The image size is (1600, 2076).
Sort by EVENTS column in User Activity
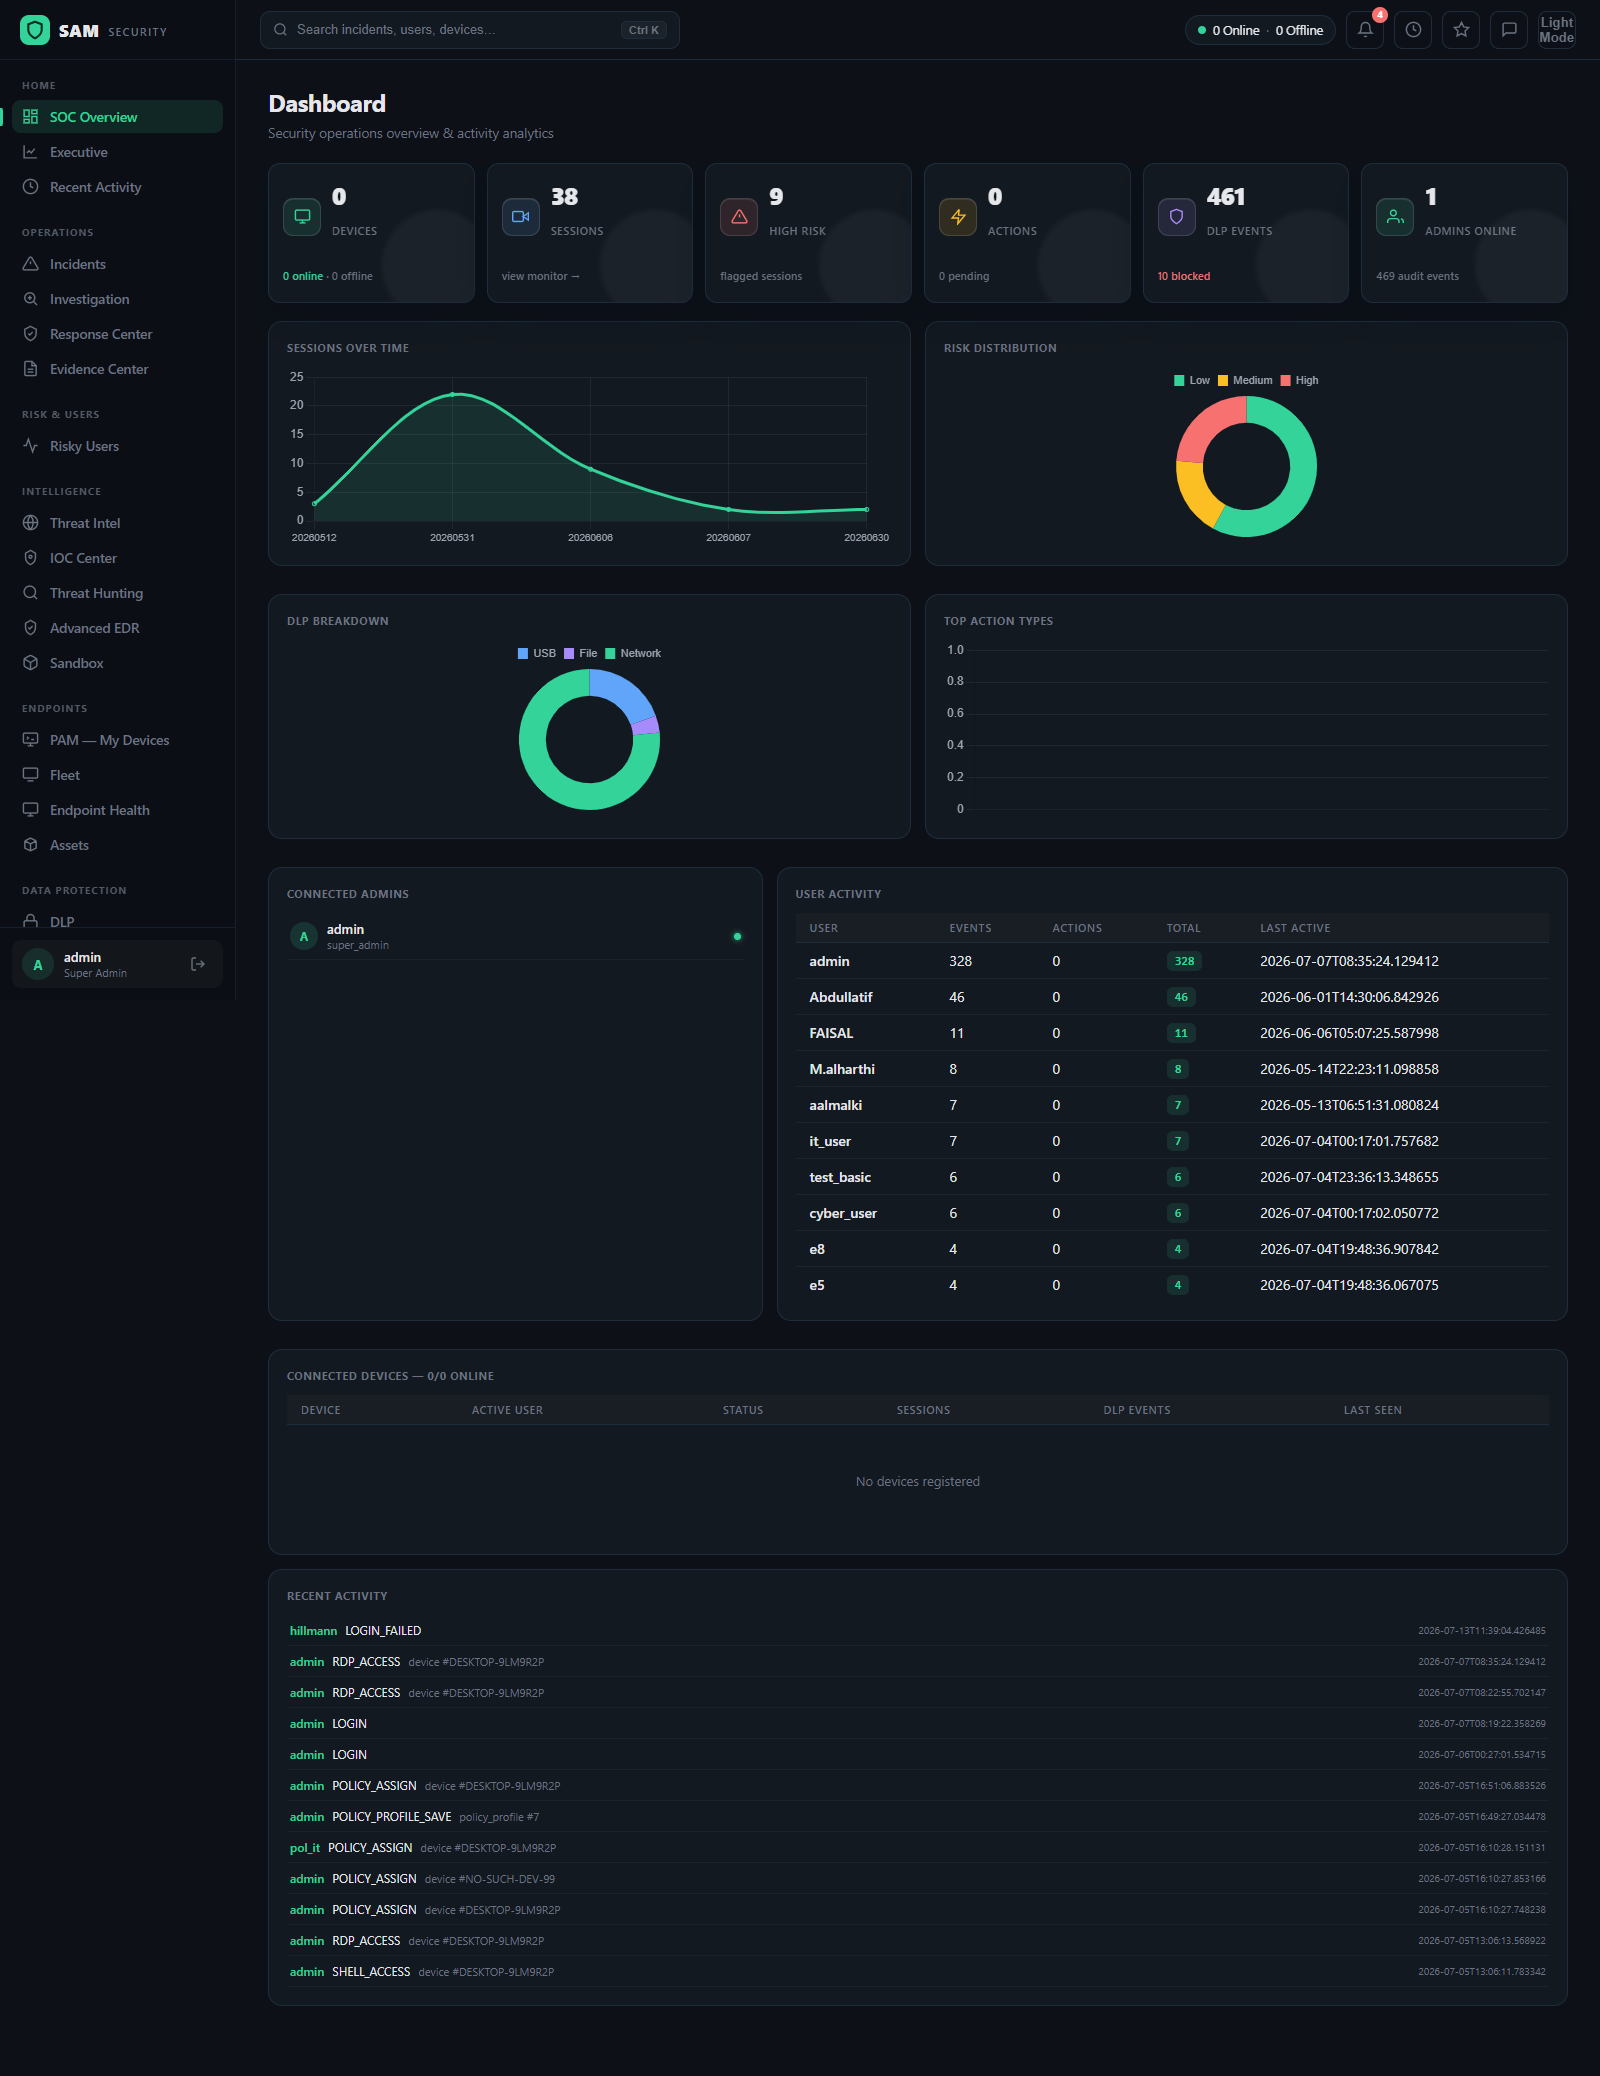click(970, 928)
